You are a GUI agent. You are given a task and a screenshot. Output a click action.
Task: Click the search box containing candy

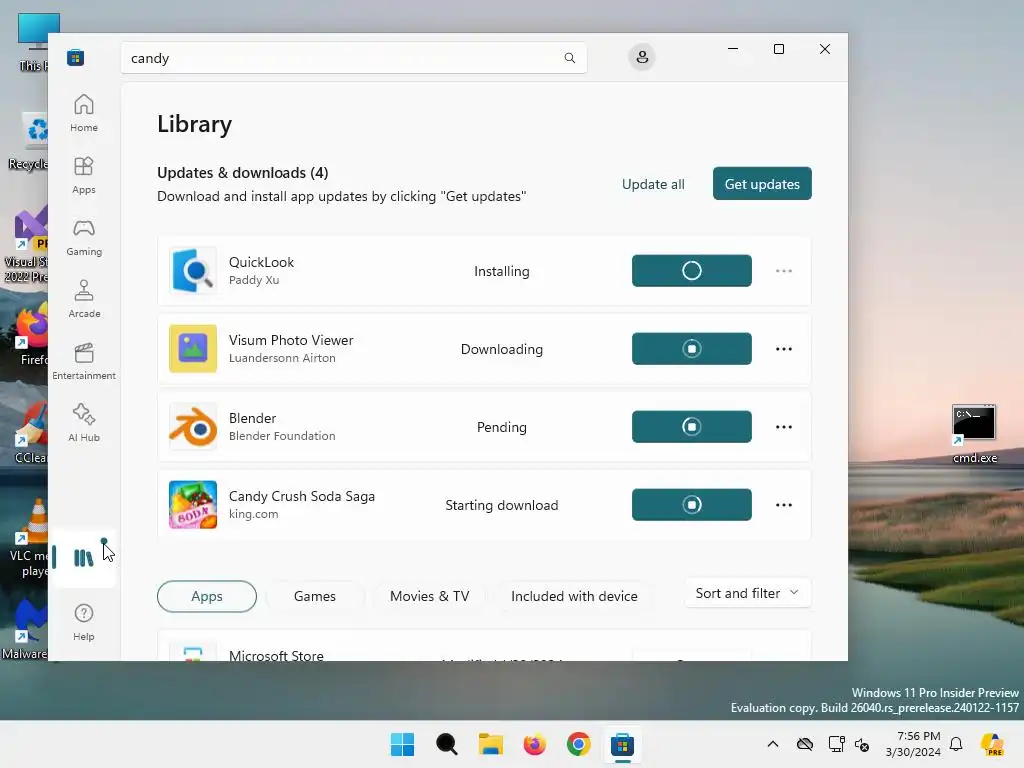(353, 58)
